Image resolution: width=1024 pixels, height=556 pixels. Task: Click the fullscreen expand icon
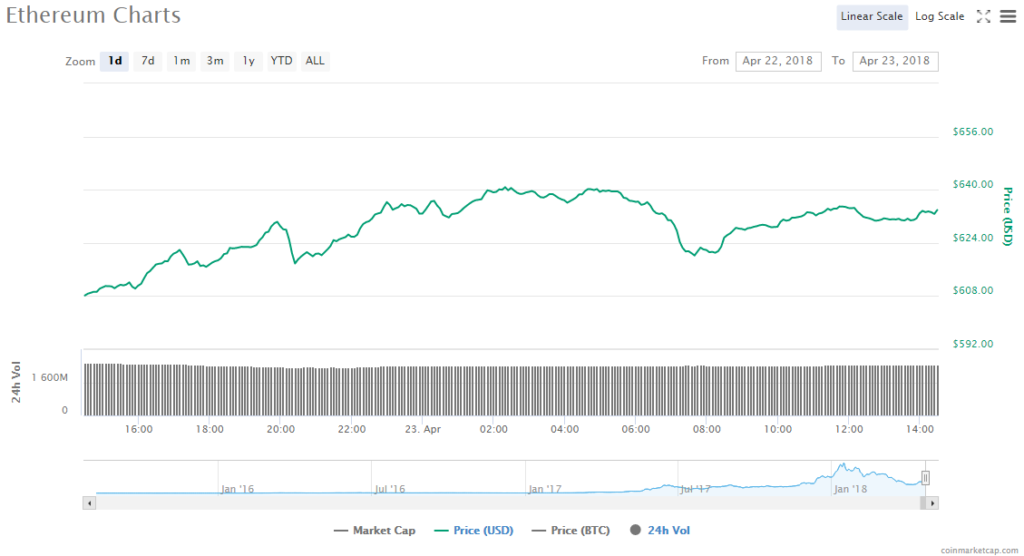(x=983, y=16)
